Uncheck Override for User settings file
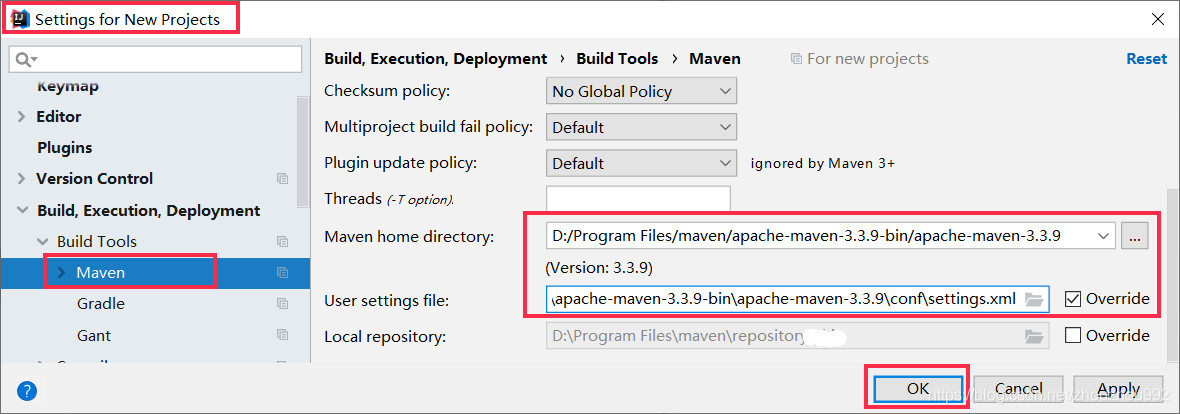This screenshot has width=1180, height=414. click(1073, 300)
